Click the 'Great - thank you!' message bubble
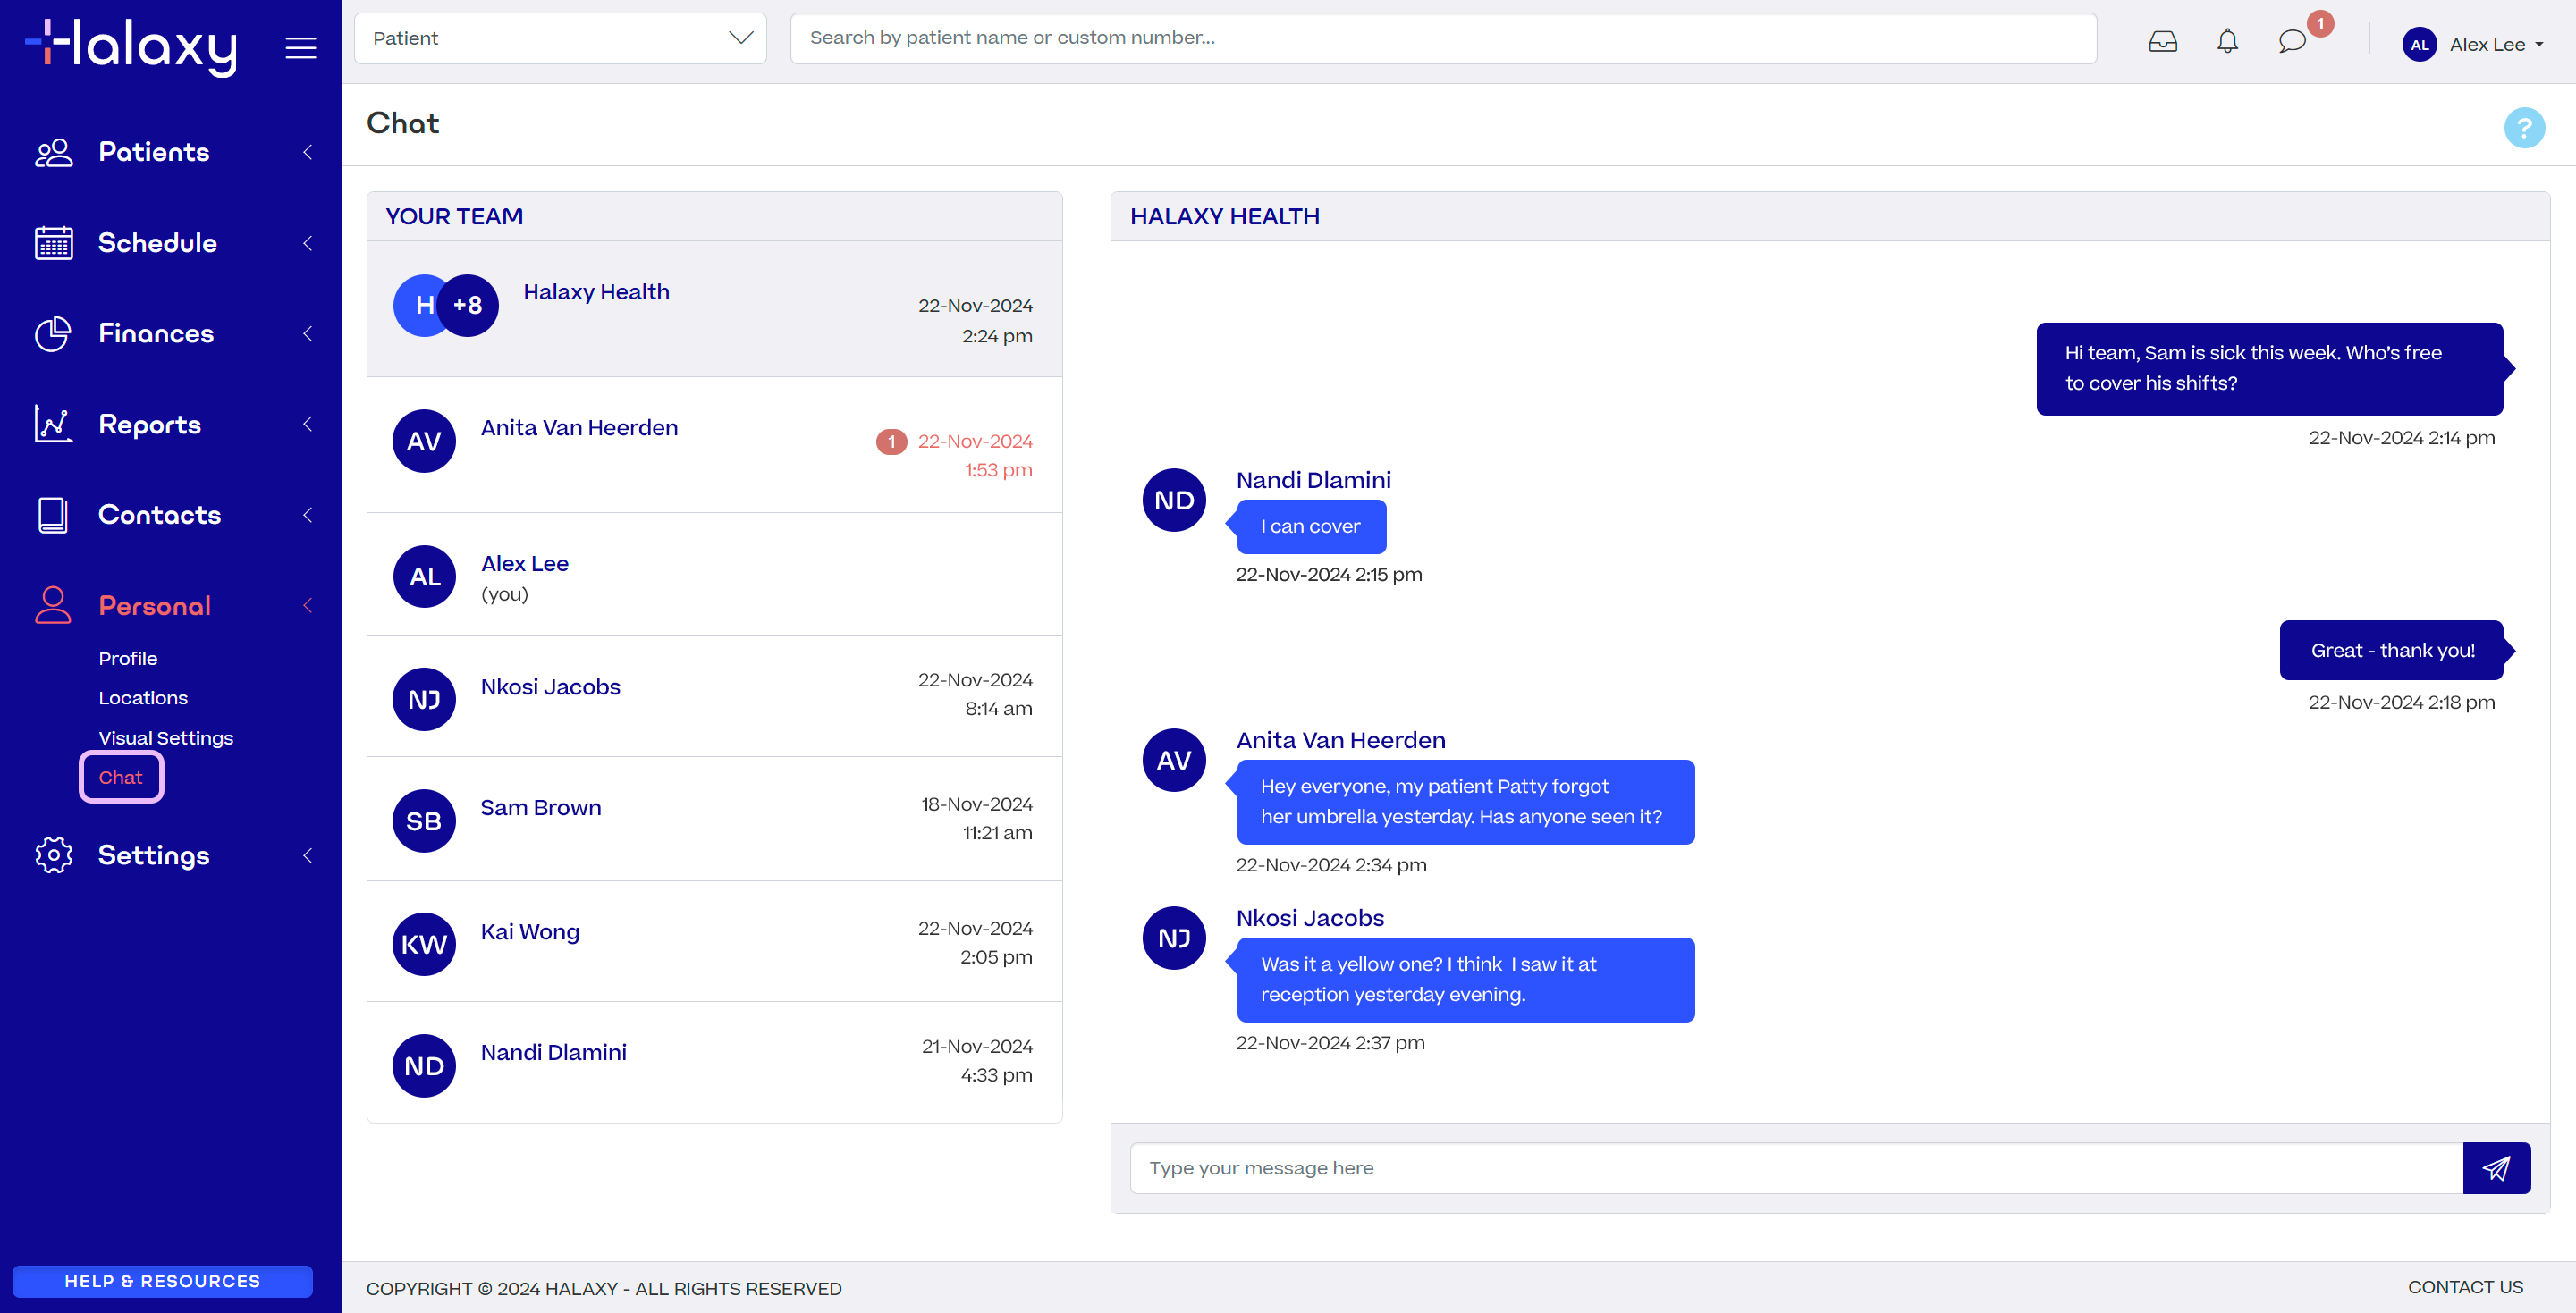 [2392, 650]
